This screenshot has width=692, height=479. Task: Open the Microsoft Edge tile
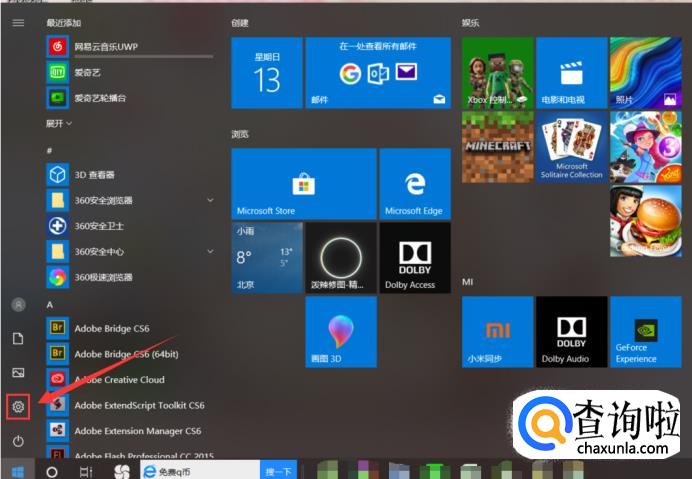(415, 184)
